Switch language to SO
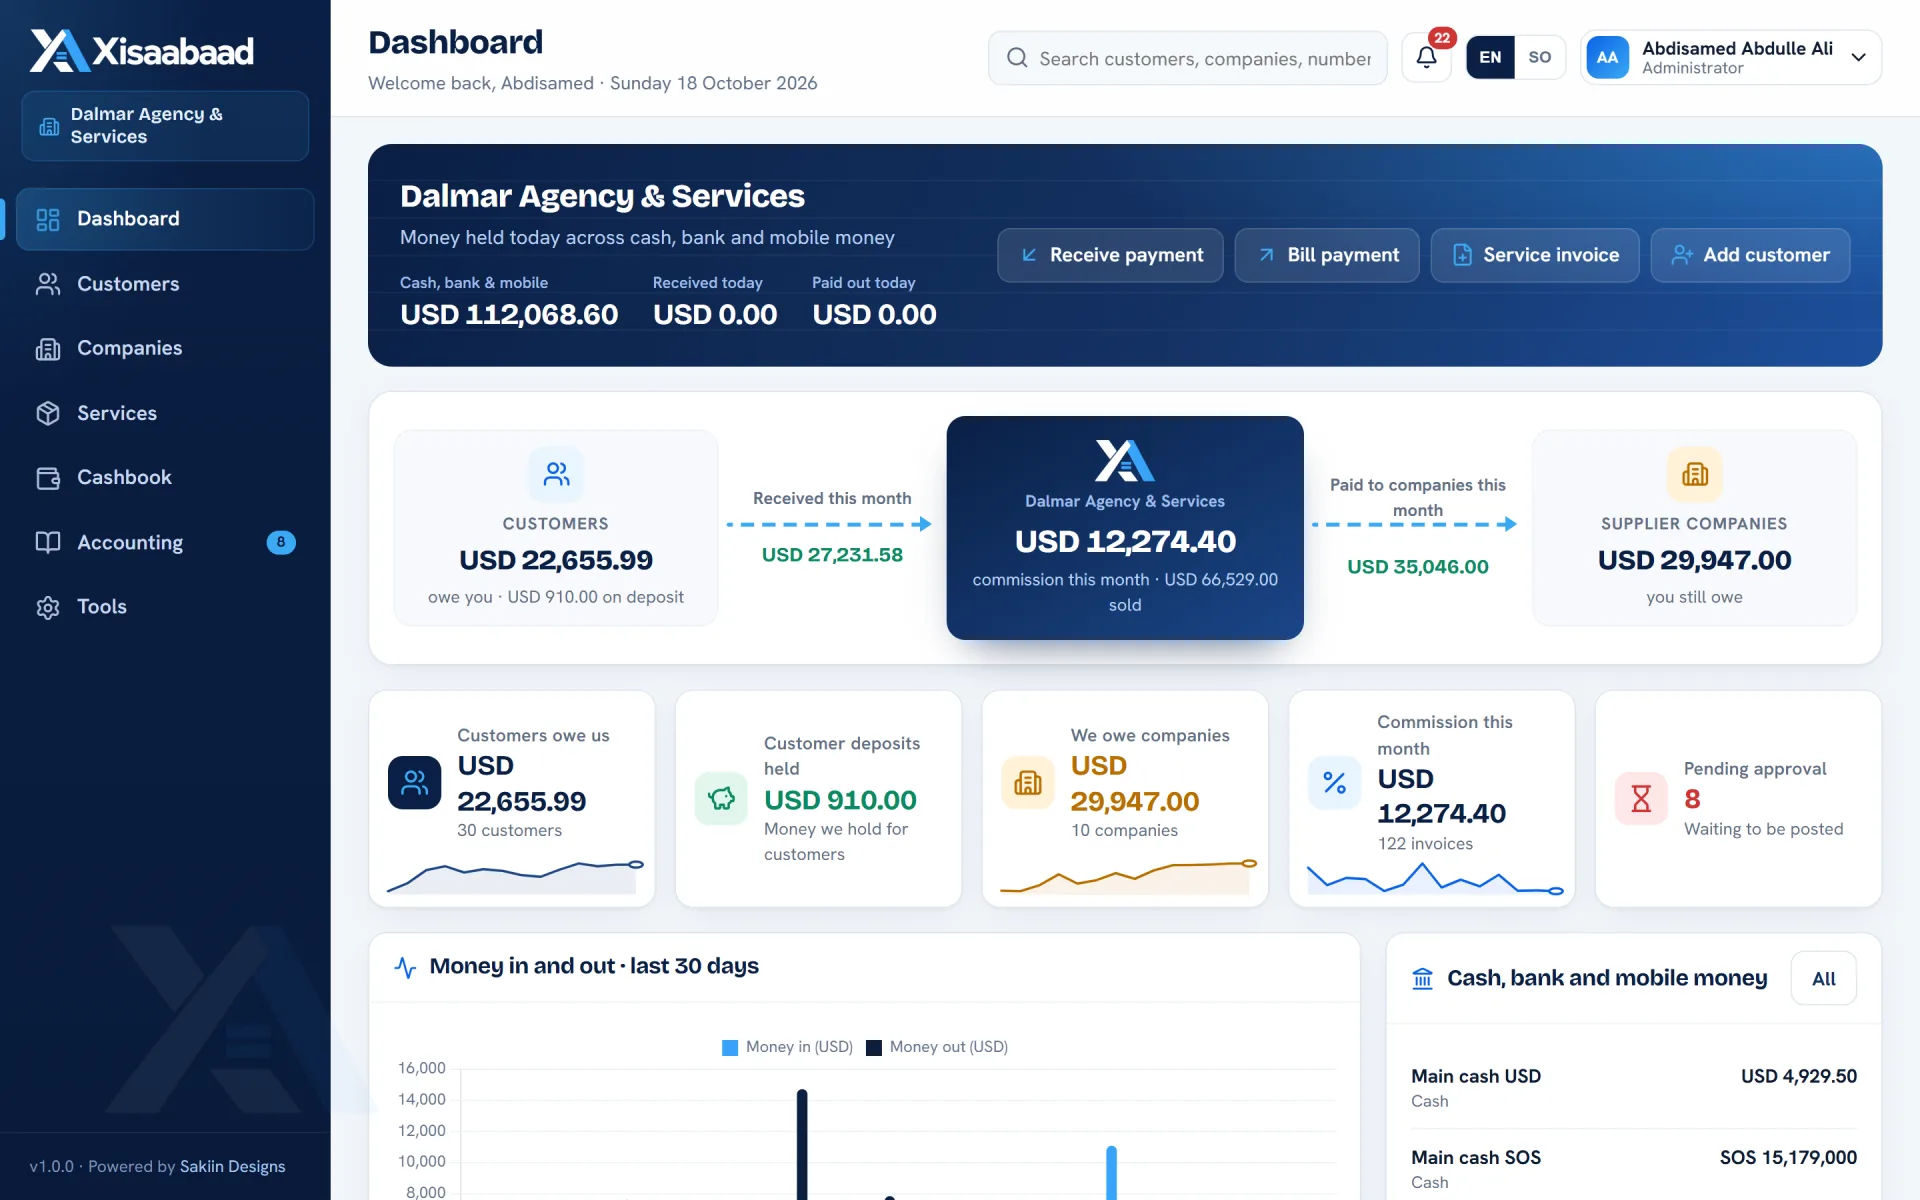This screenshot has height=1200, width=1920. tap(1540, 57)
